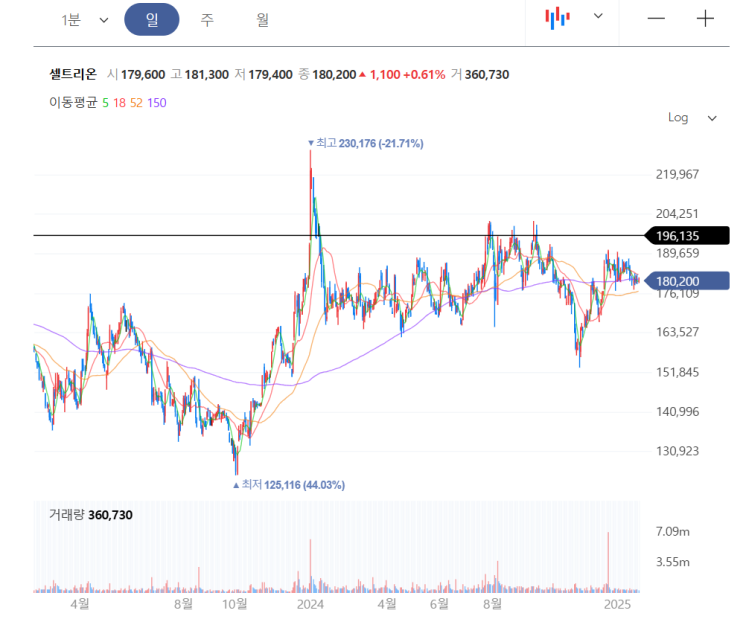The height and width of the screenshot is (622, 743).
Task: Click the 180,200 current price tag
Action: click(x=687, y=281)
